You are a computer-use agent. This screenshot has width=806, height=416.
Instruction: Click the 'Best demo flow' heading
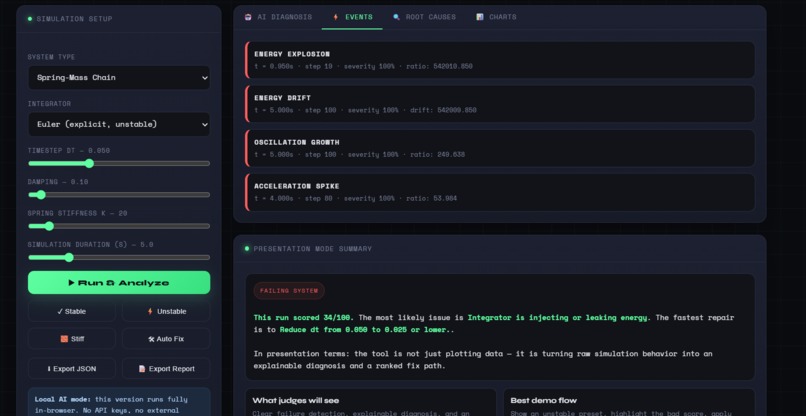click(x=544, y=401)
